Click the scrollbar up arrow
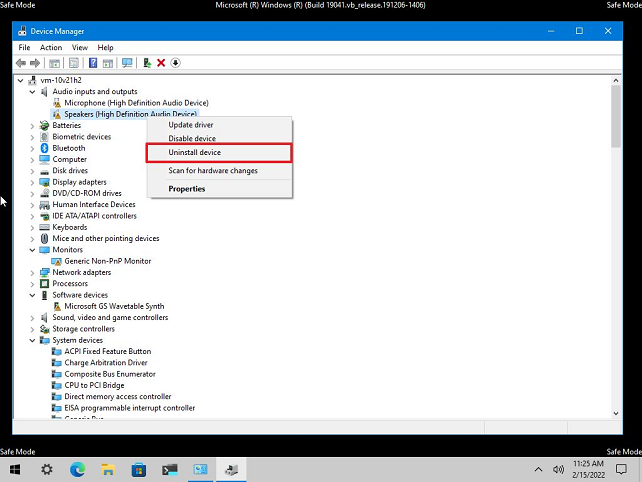The image size is (642, 482). click(x=616, y=81)
